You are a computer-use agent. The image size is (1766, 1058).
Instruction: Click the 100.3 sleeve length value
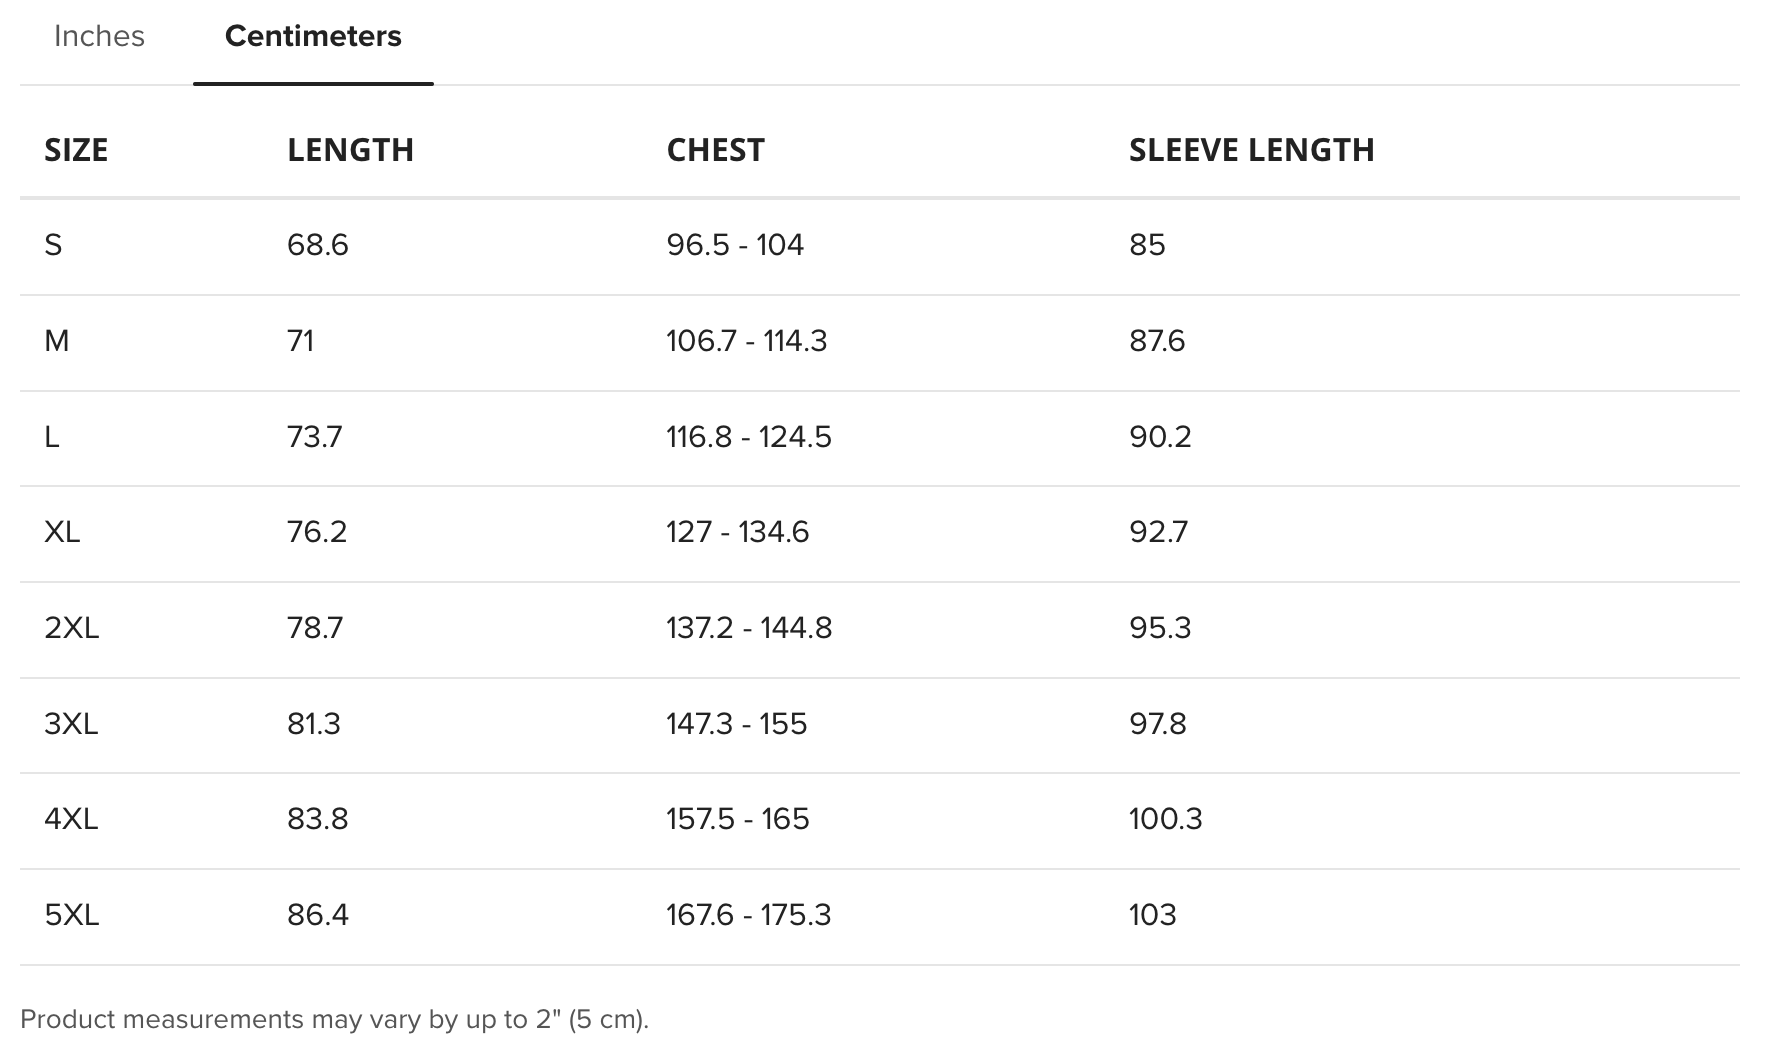click(x=1165, y=819)
